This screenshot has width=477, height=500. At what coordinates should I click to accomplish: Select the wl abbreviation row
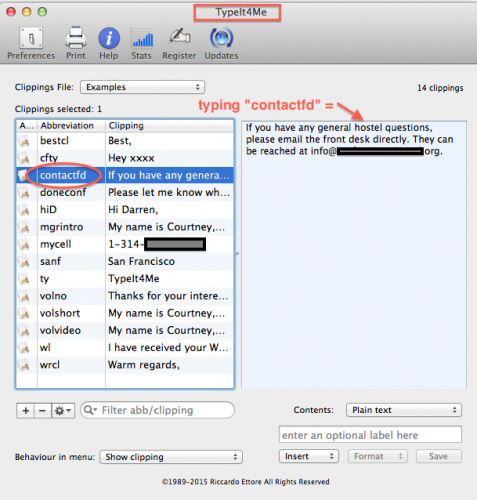125,348
